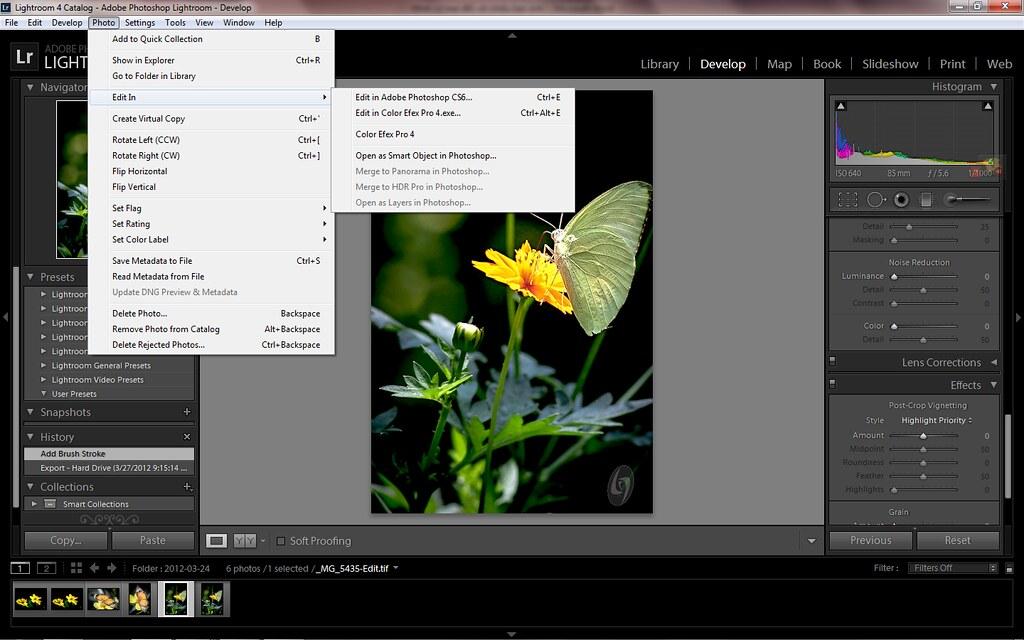This screenshot has height=640, width=1024.
Task: Click the Loupe view icon in toolbar
Action: point(216,541)
